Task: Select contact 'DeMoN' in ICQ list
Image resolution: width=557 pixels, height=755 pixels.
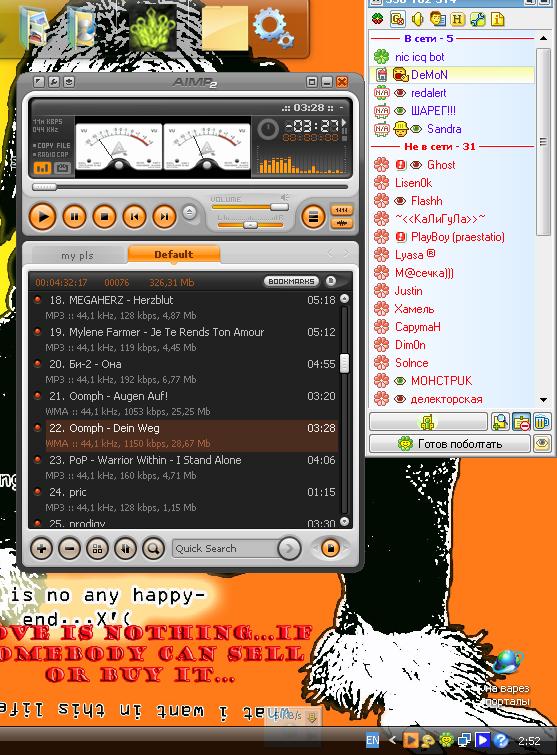Action: [x=453, y=75]
